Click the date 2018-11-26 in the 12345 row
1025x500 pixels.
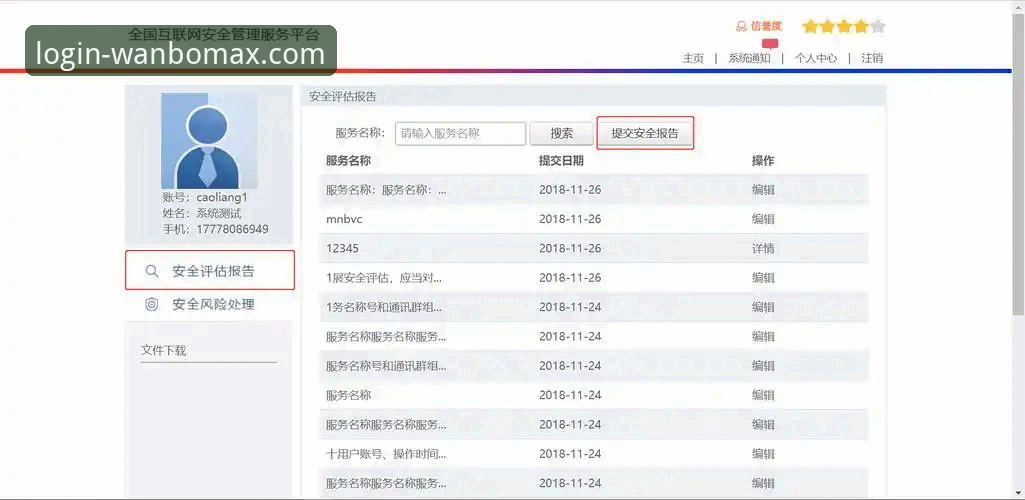click(x=570, y=248)
